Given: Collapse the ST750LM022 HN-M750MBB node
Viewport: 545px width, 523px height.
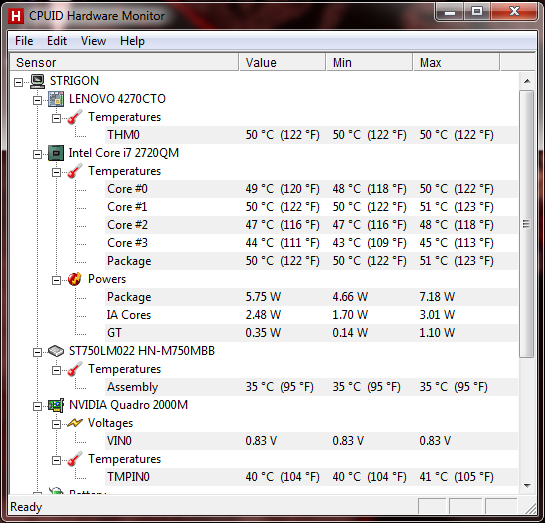Looking at the screenshot, I should (37, 352).
